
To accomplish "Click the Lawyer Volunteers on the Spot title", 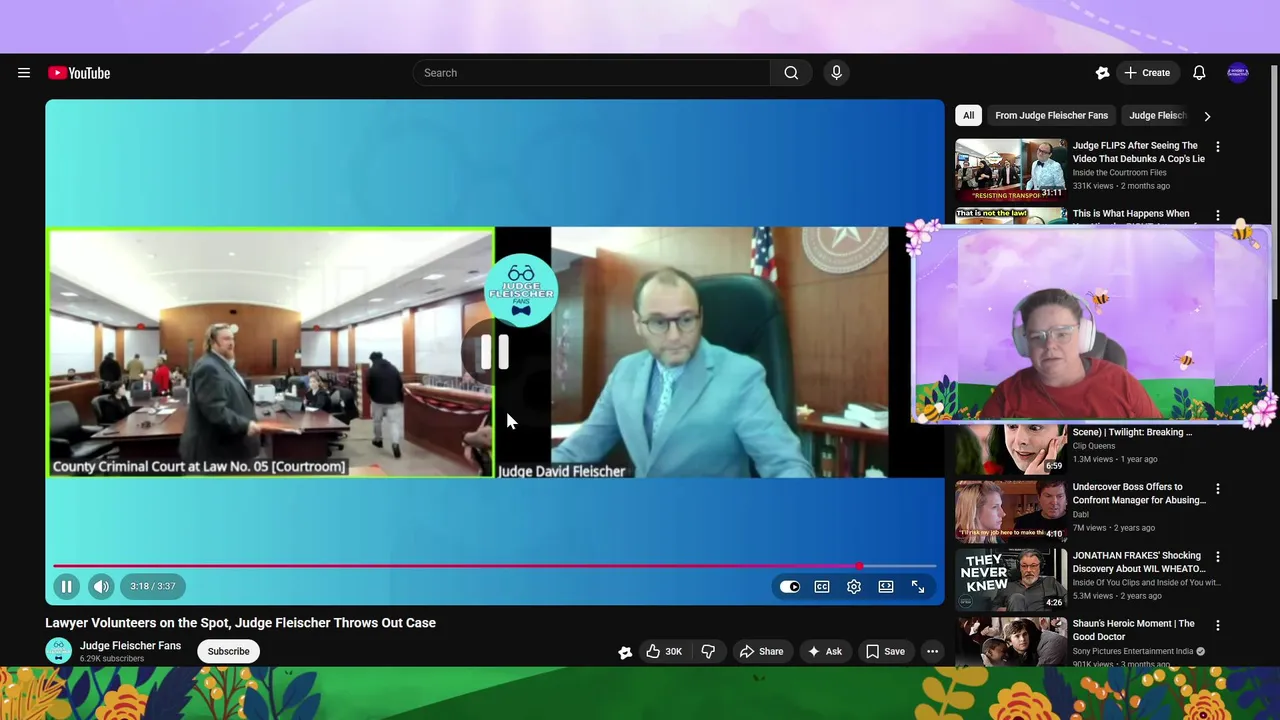I will tap(240, 623).
